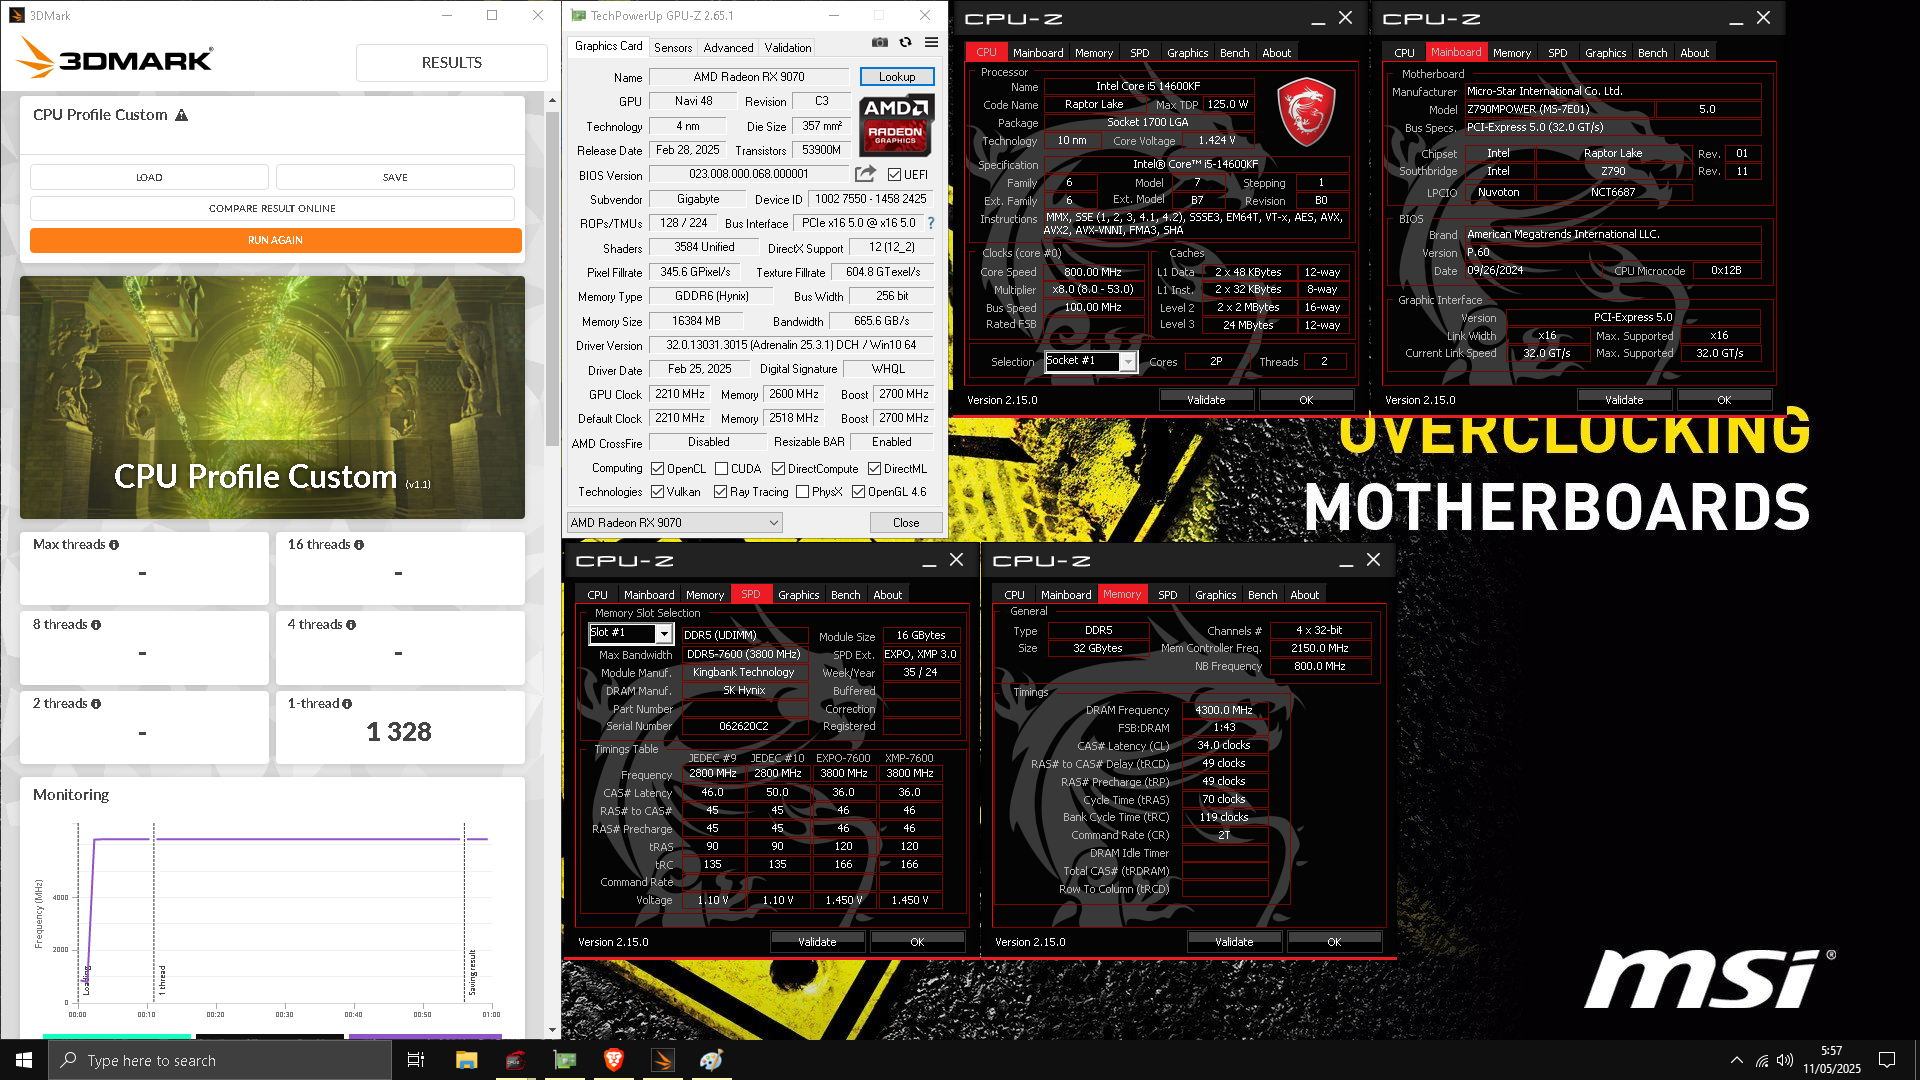Image resolution: width=1920 pixels, height=1080 pixels.
Task: Click COMPARE RESULT ONLINE in 3DMark
Action: [272, 209]
